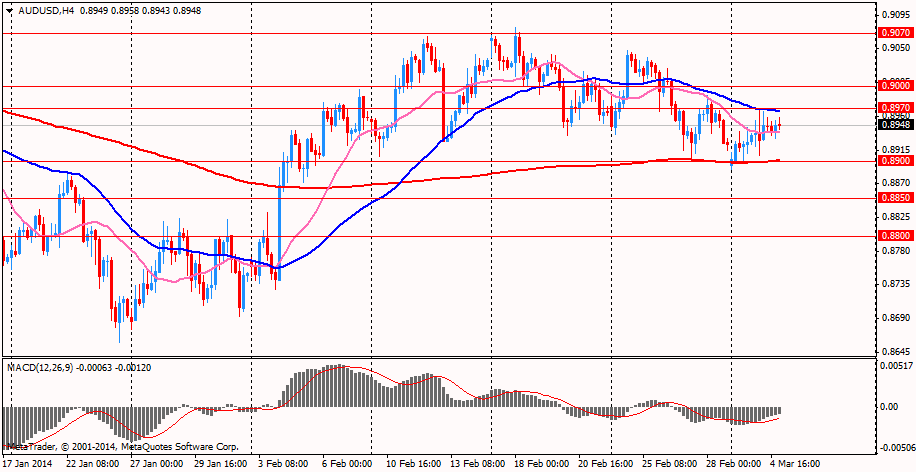916x472 pixels.
Task: Click the triangle beside AUDUSD,H4 title
Action: [x=8, y=11]
